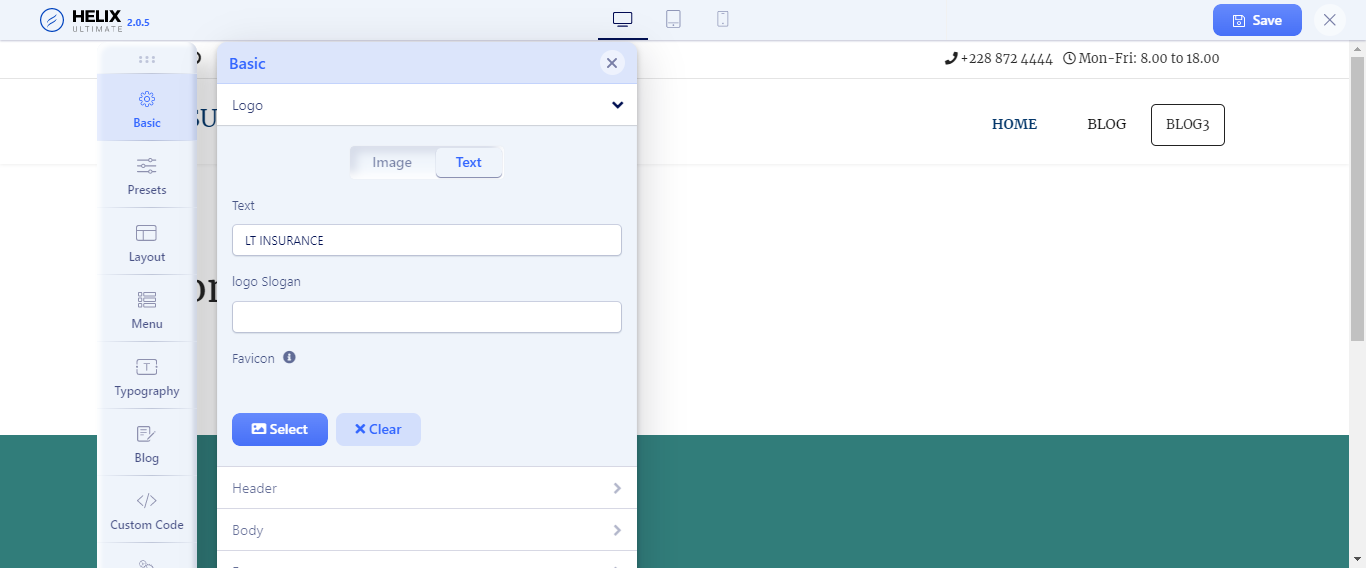1366x568 pixels.
Task: Expand the Body section
Action: (427, 530)
